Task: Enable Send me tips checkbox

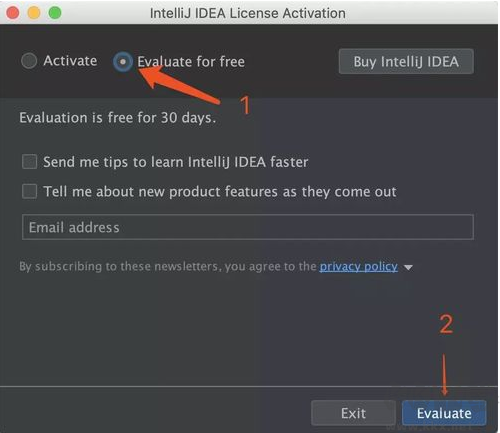Action: click(x=29, y=162)
